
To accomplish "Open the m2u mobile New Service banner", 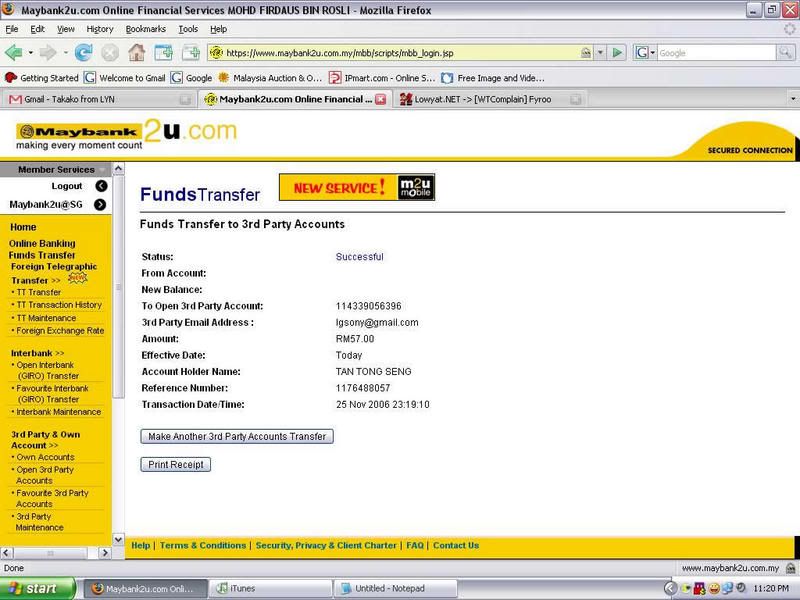I will tap(356, 187).
